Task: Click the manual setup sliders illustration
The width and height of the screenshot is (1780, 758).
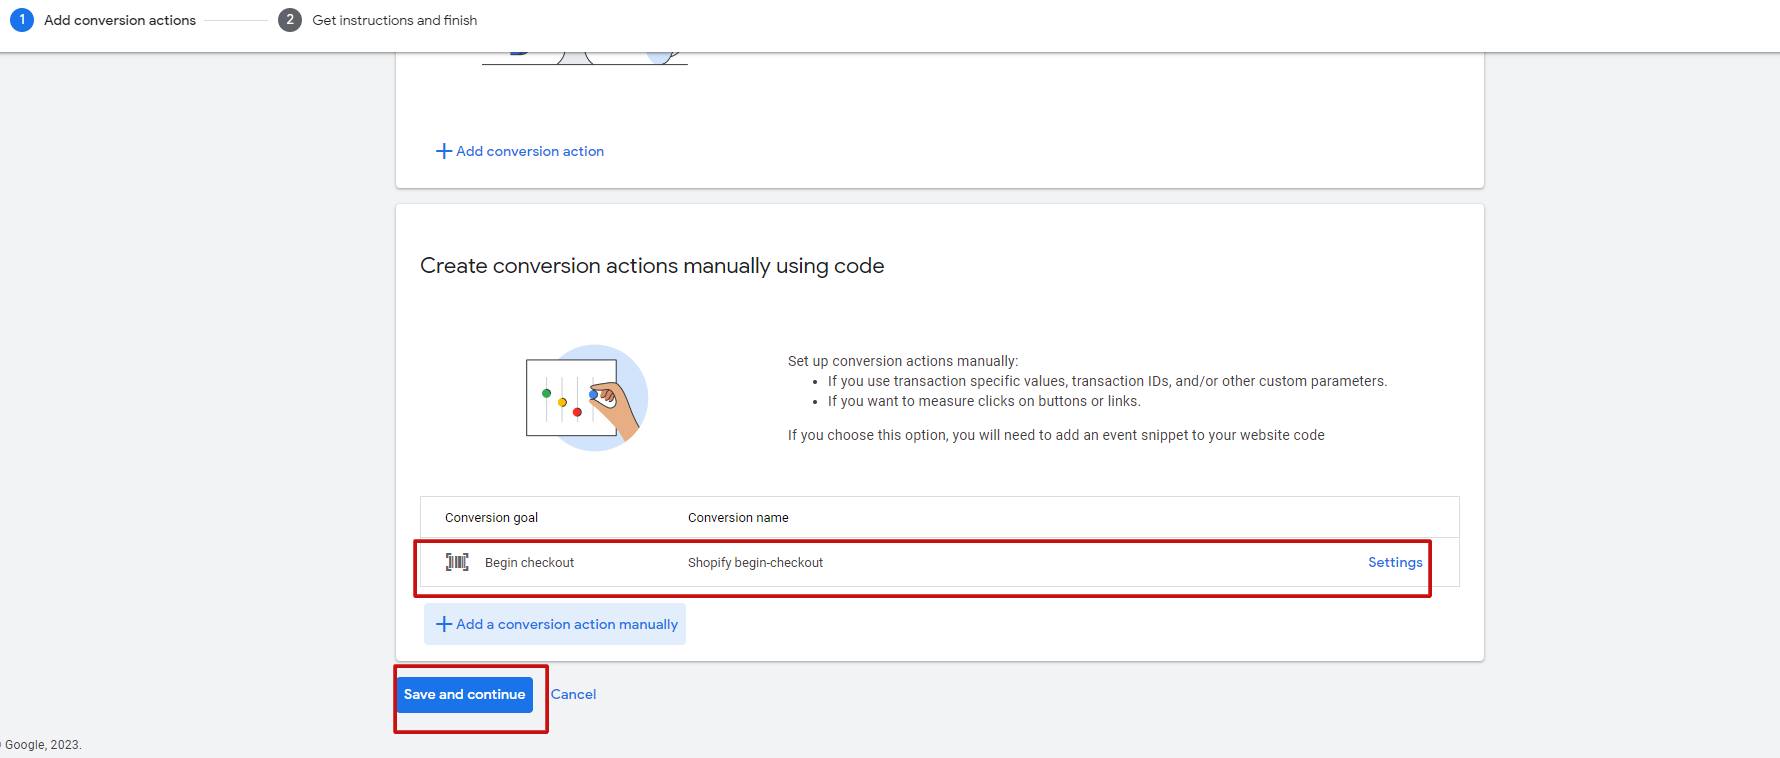Action: [587, 398]
